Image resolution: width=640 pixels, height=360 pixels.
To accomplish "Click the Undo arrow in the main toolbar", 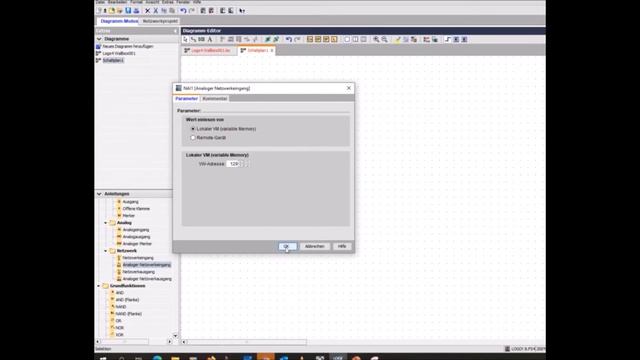I will (183, 11).
